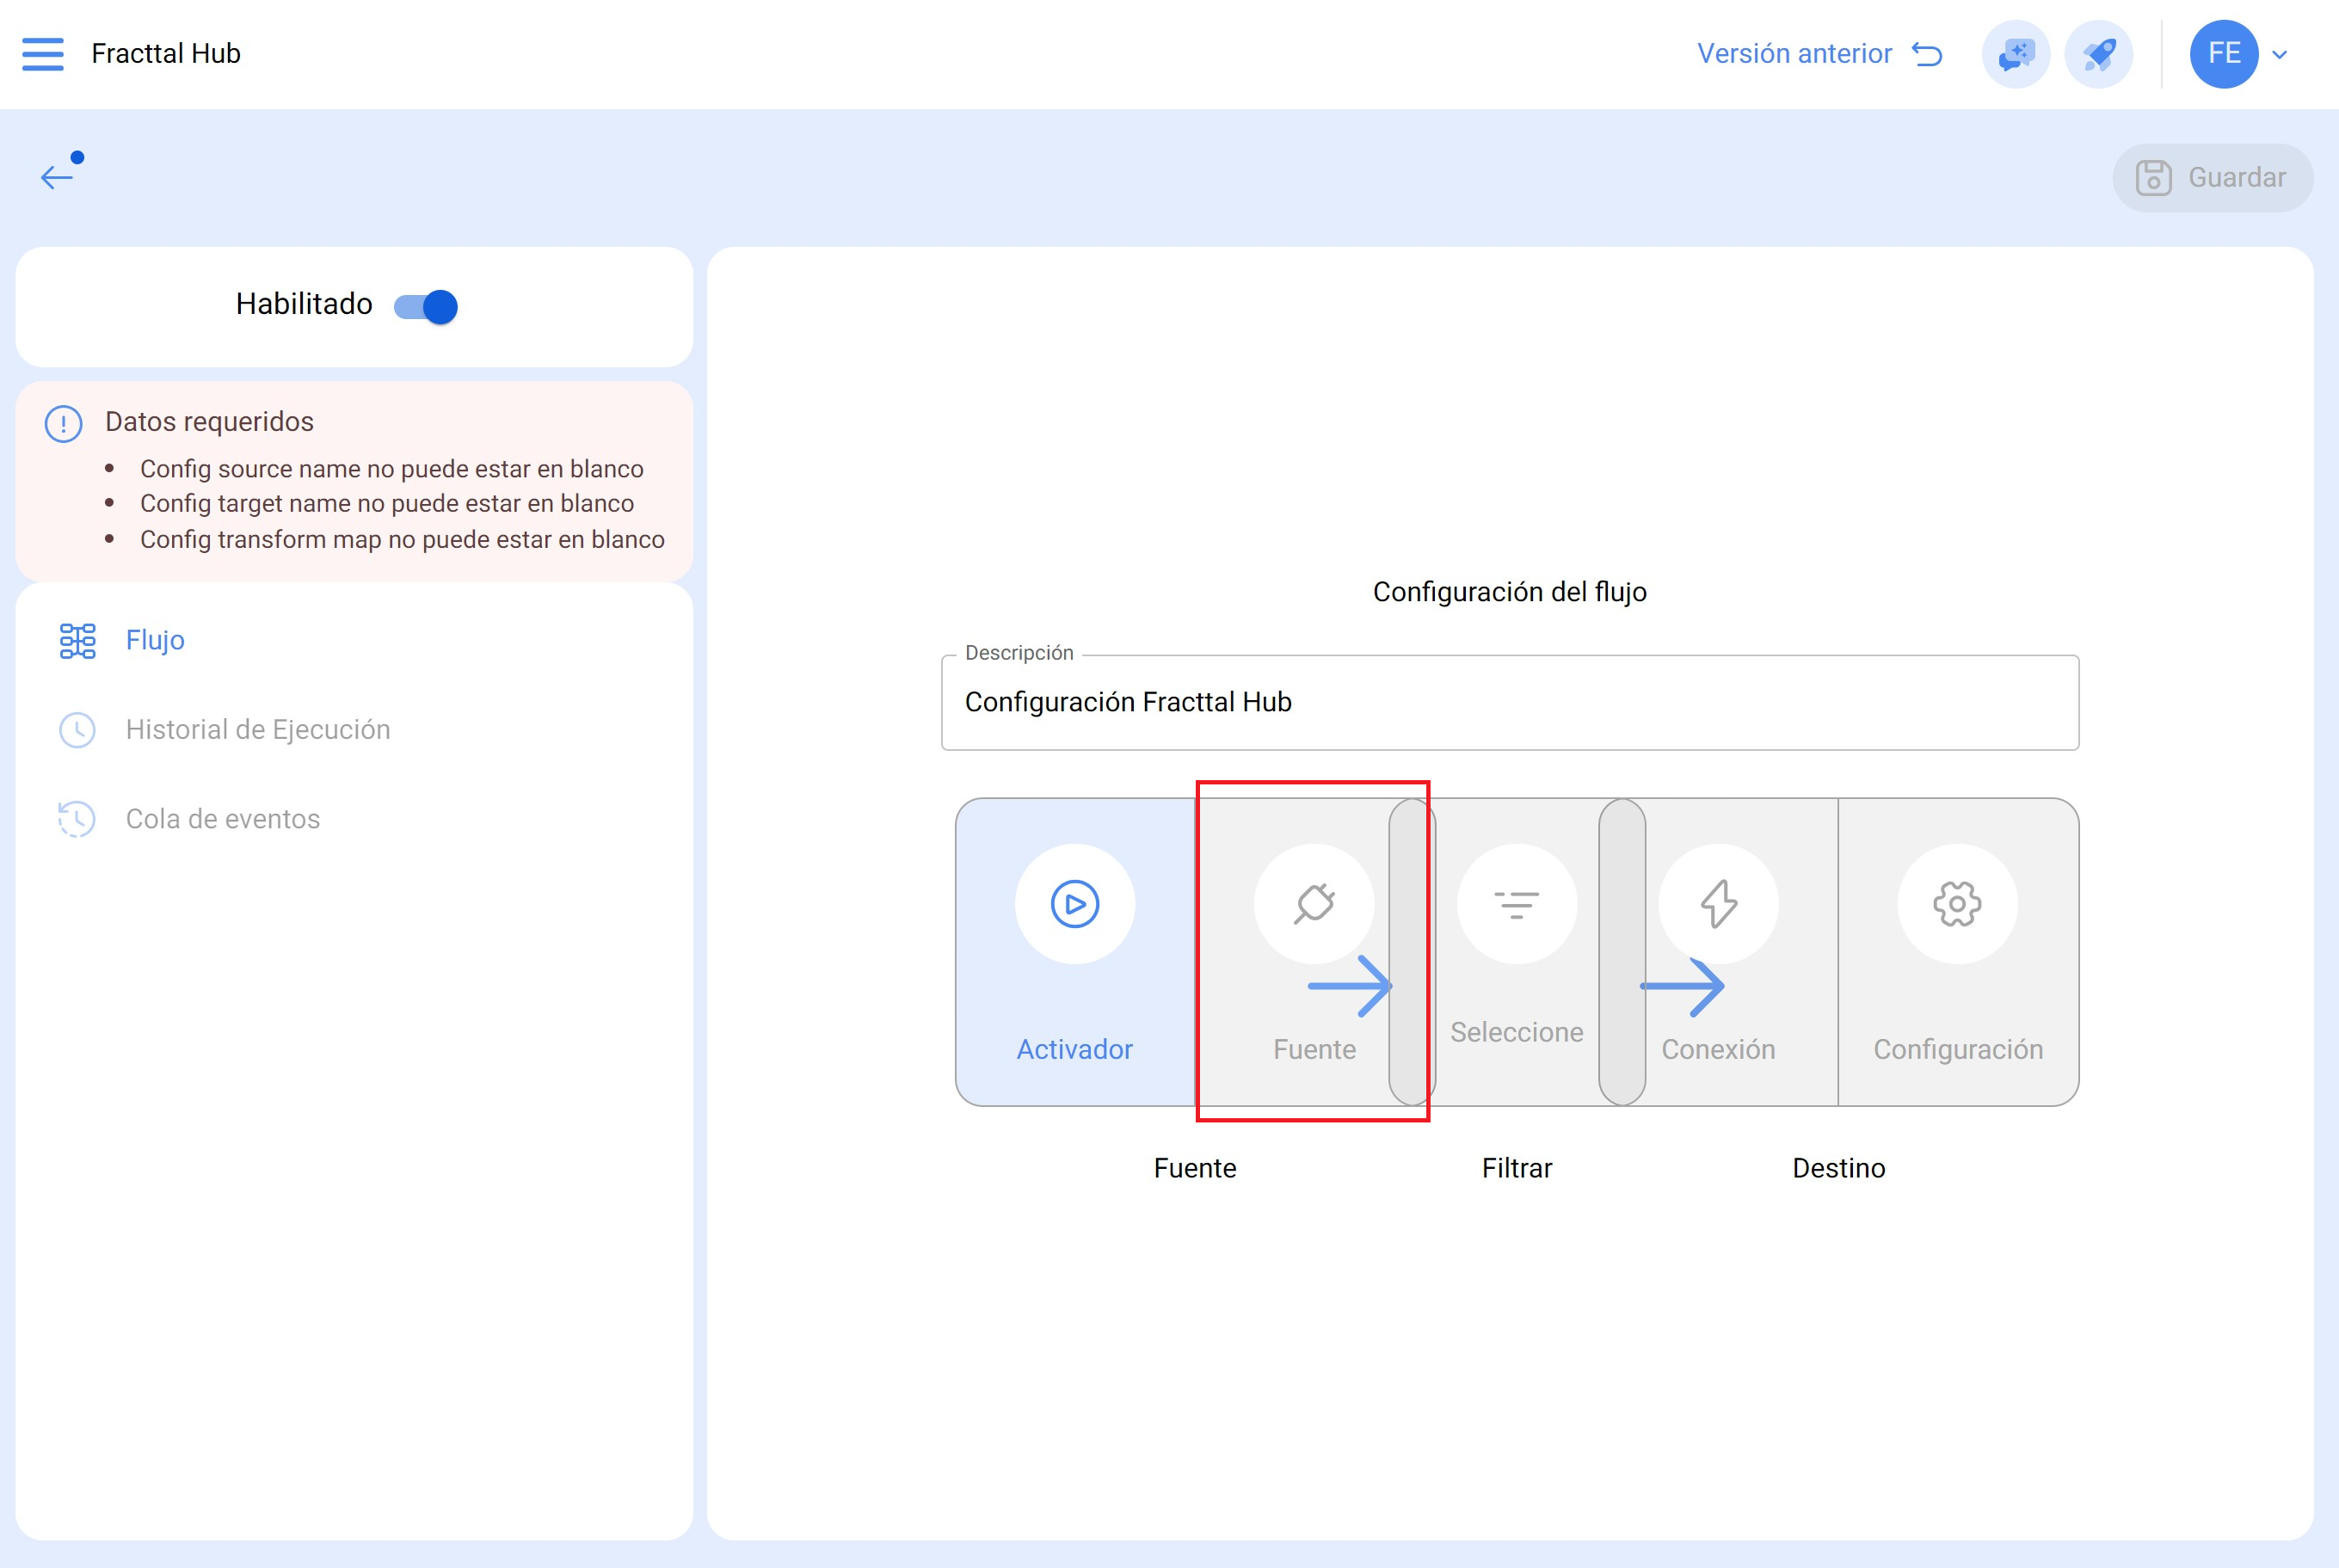The width and height of the screenshot is (2339, 1568).
Task: Toggle the Habilitado switch
Action: pyautogui.click(x=425, y=306)
